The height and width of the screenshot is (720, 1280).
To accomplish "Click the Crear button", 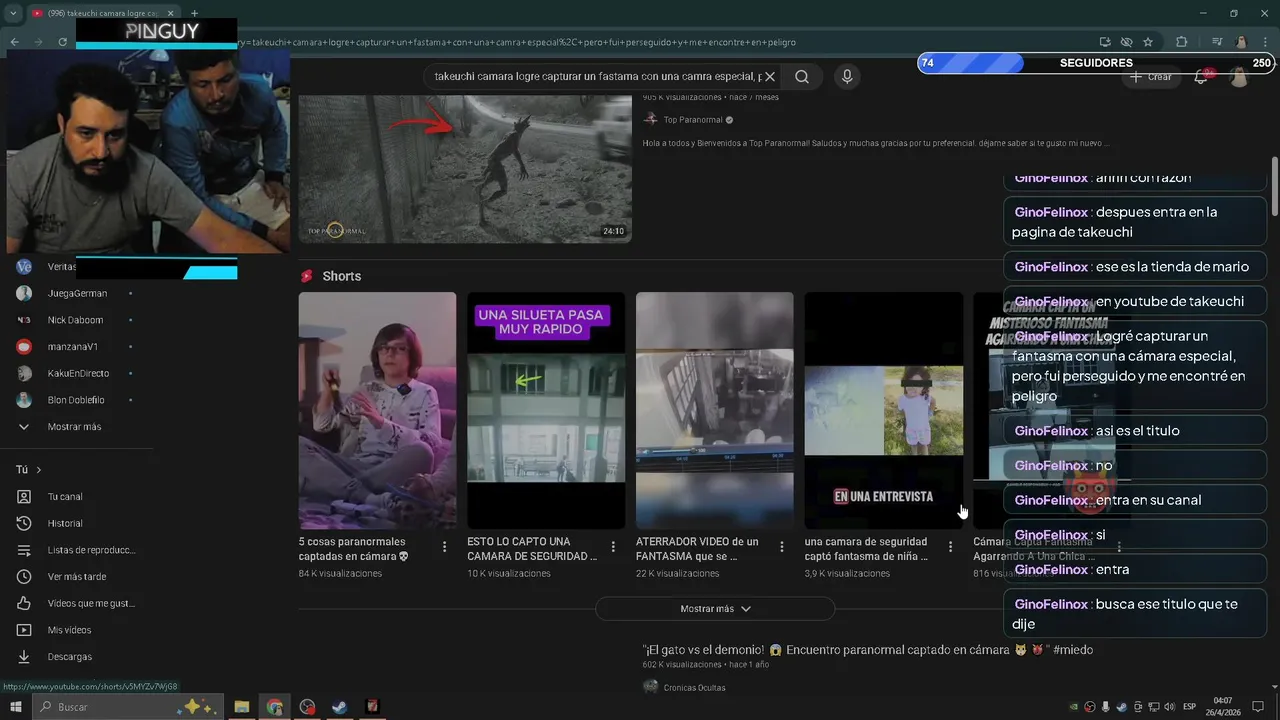I will [x=1150, y=77].
